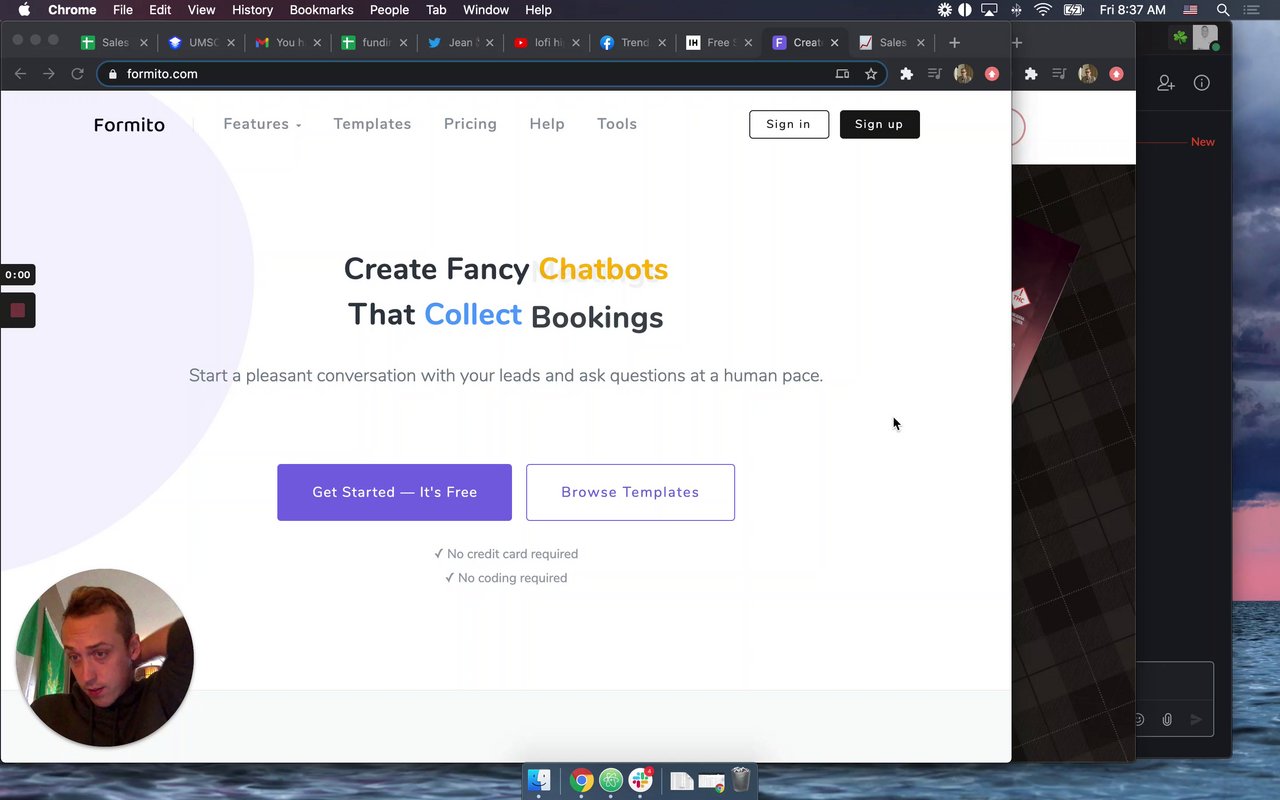Image resolution: width=1280 pixels, height=800 pixels.
Task: Click Get Started — It's Free
Action: [x=394, y=492]
